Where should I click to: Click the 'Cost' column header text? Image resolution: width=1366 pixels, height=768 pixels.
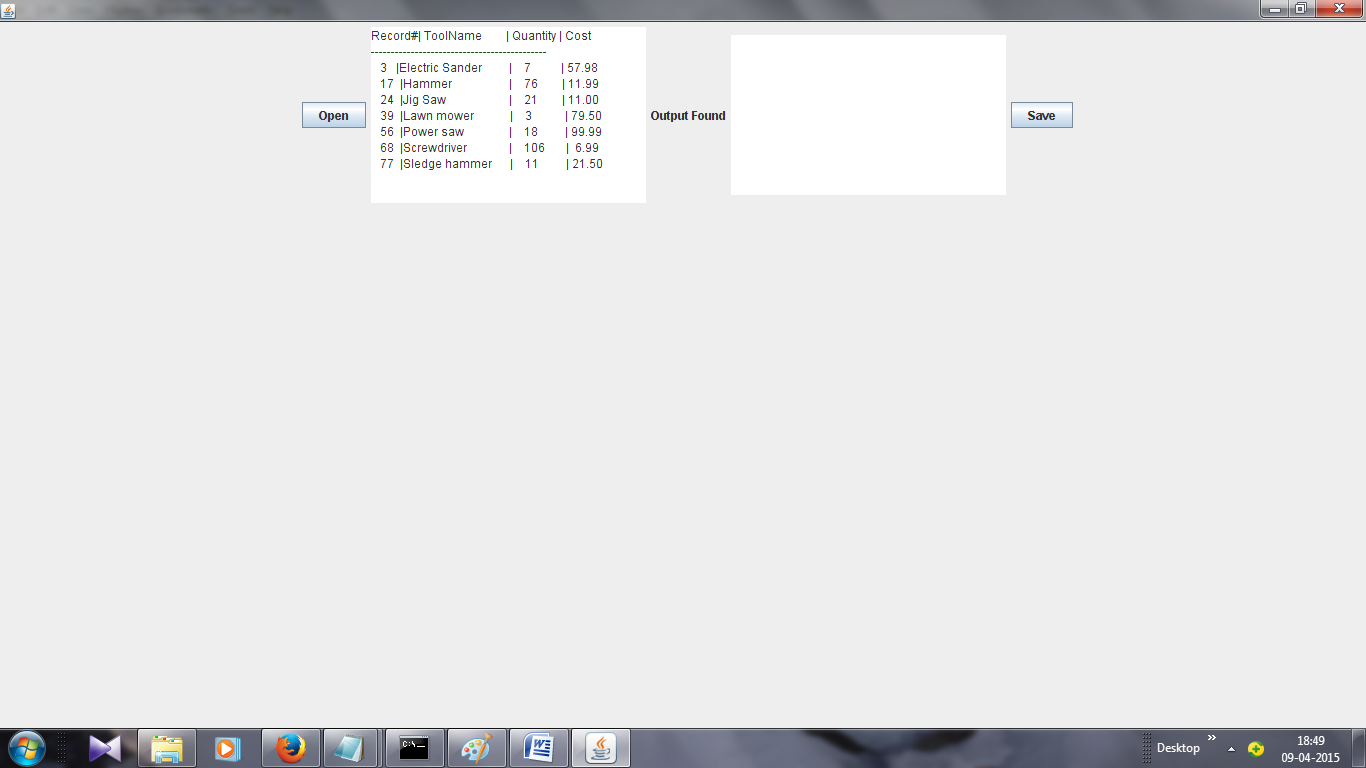pos(578,36)
